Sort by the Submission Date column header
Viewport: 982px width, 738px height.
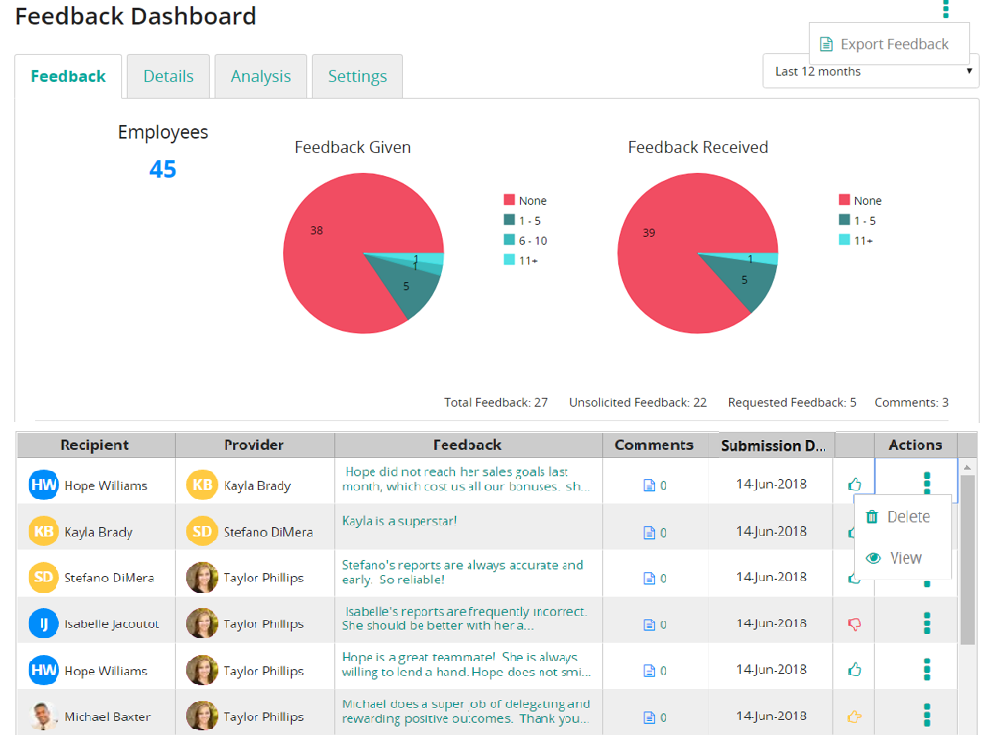click(x=773, y=445)
